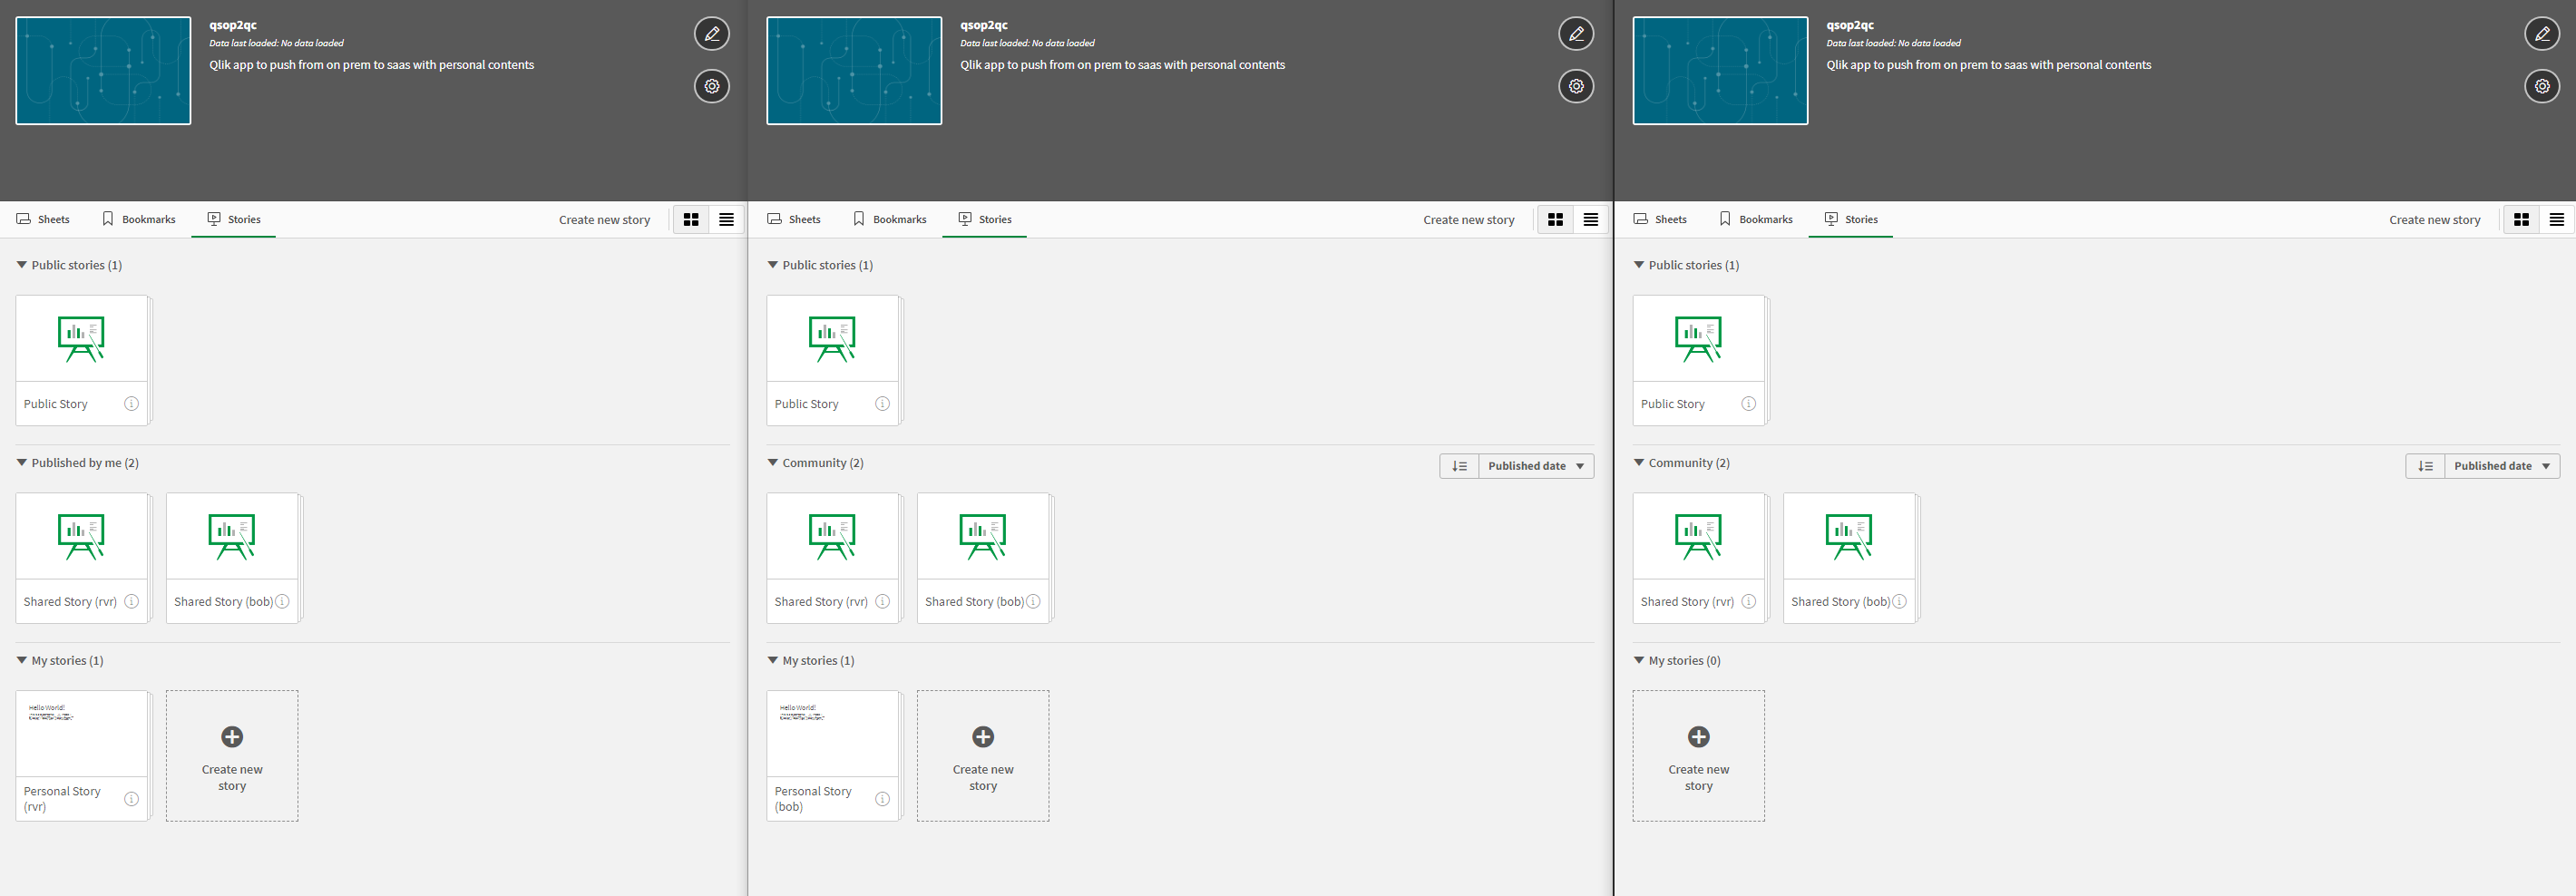The width and height of the screenshot is (2576, 896).
Task: Open Shared Story (bob) thumbnail in right panel
Action: point(1849,537)
